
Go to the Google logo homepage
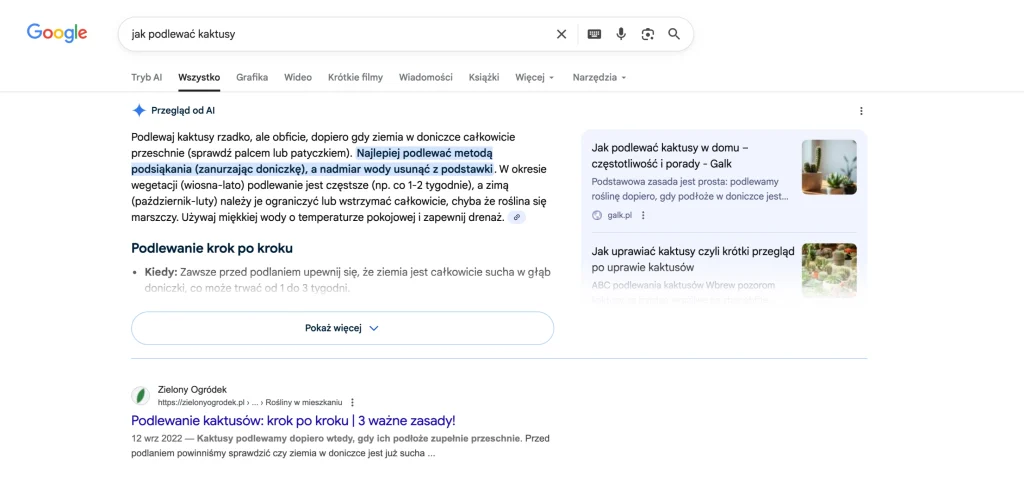tap(57, 33)
